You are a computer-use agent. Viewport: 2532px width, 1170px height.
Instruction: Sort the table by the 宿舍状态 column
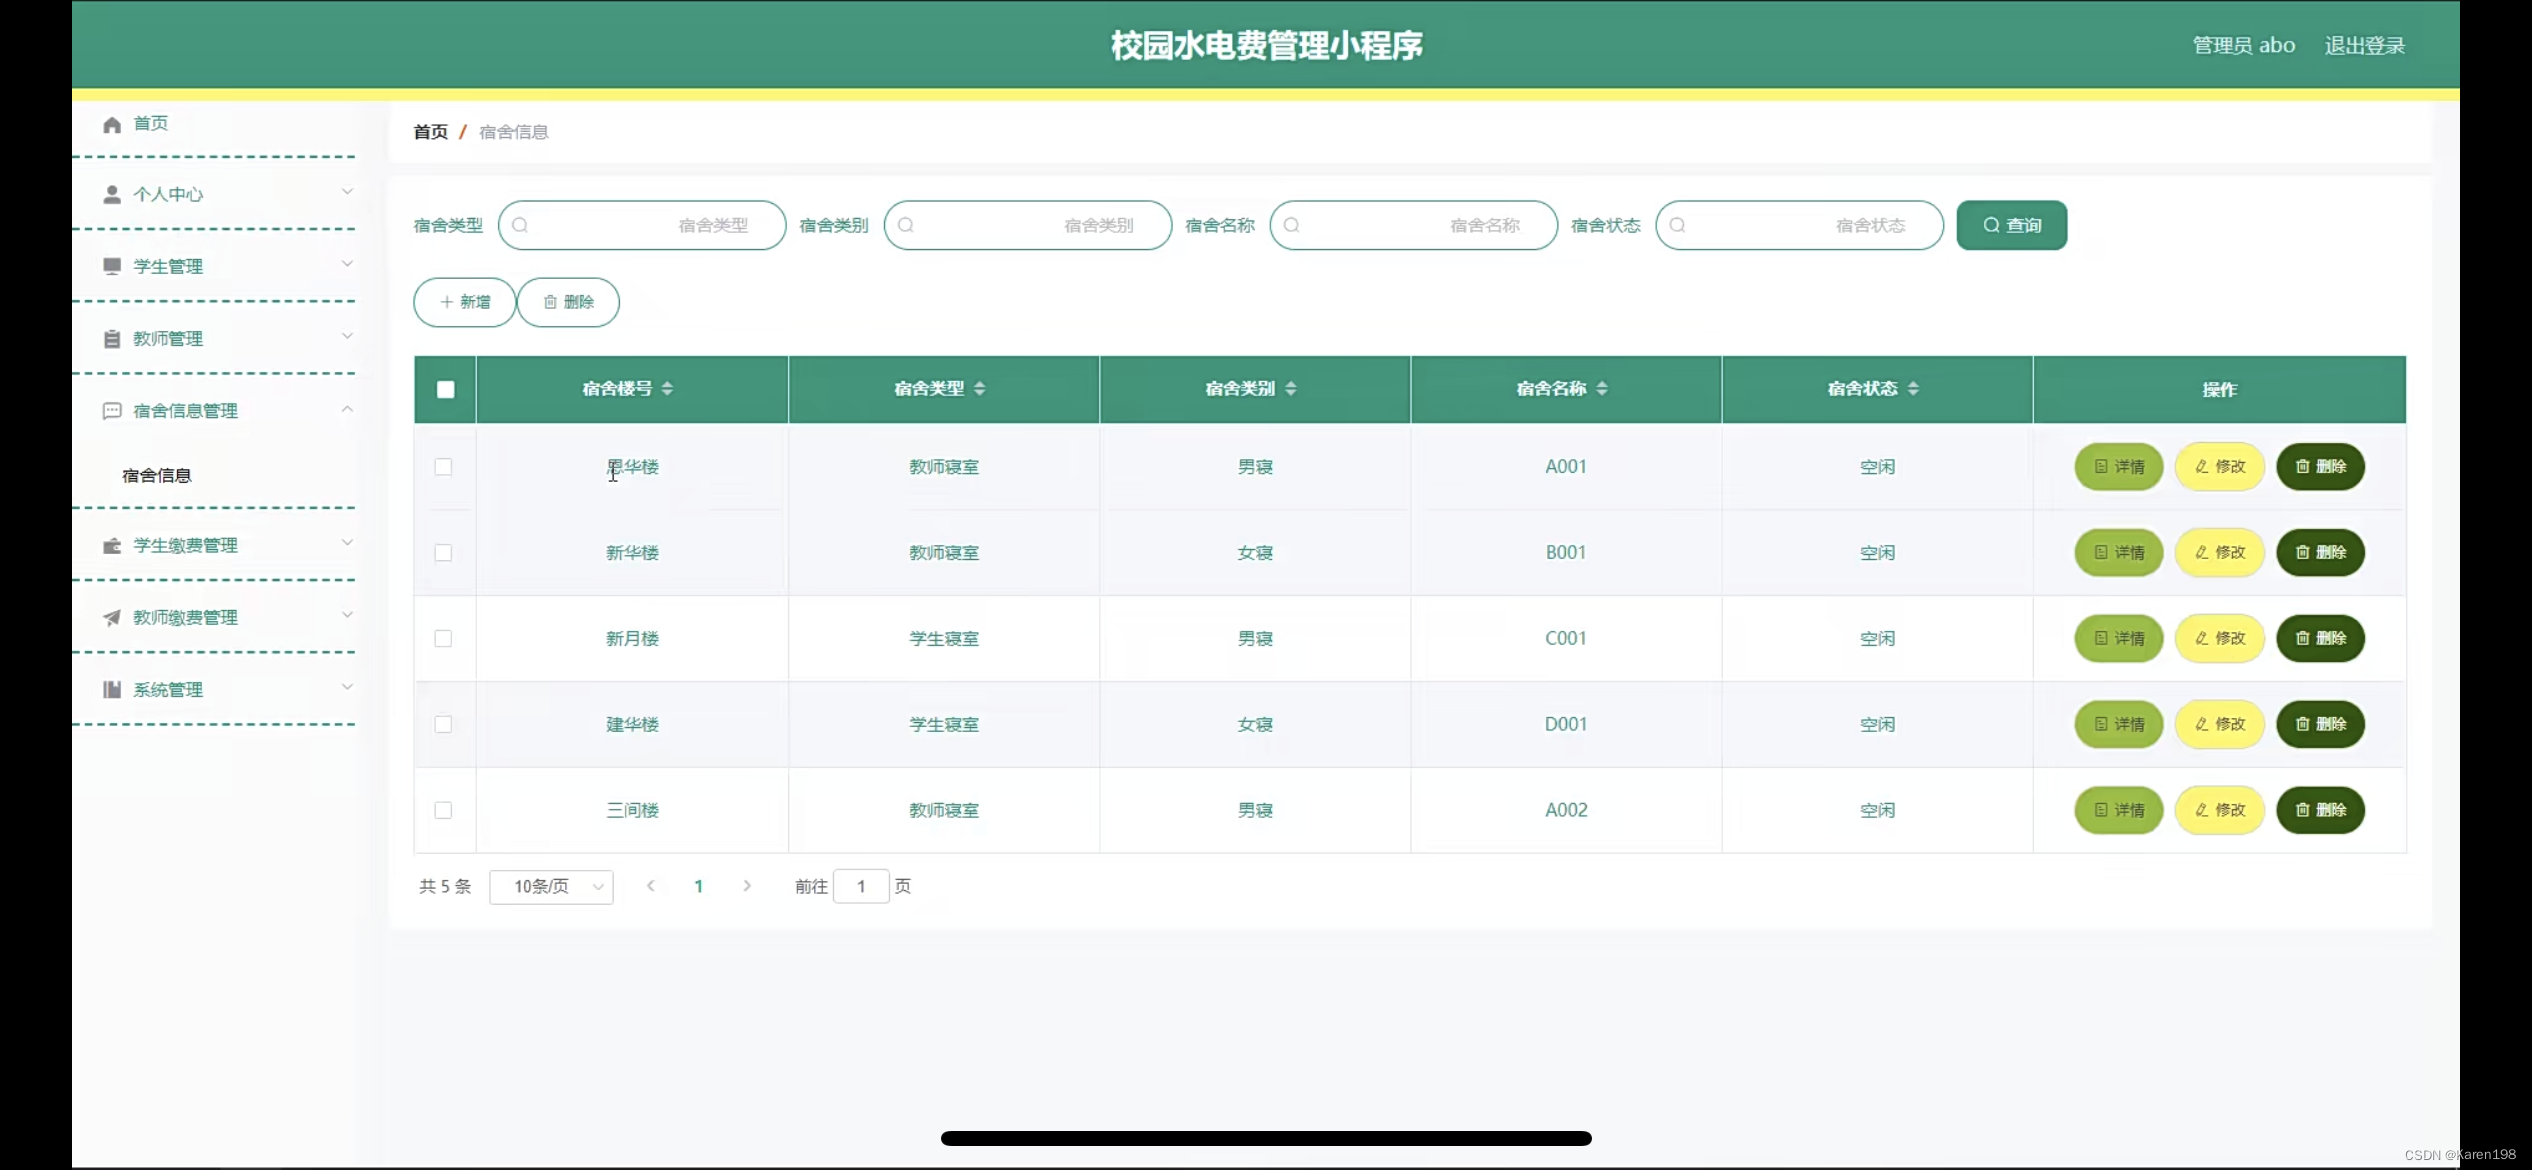click(1913, 389)
